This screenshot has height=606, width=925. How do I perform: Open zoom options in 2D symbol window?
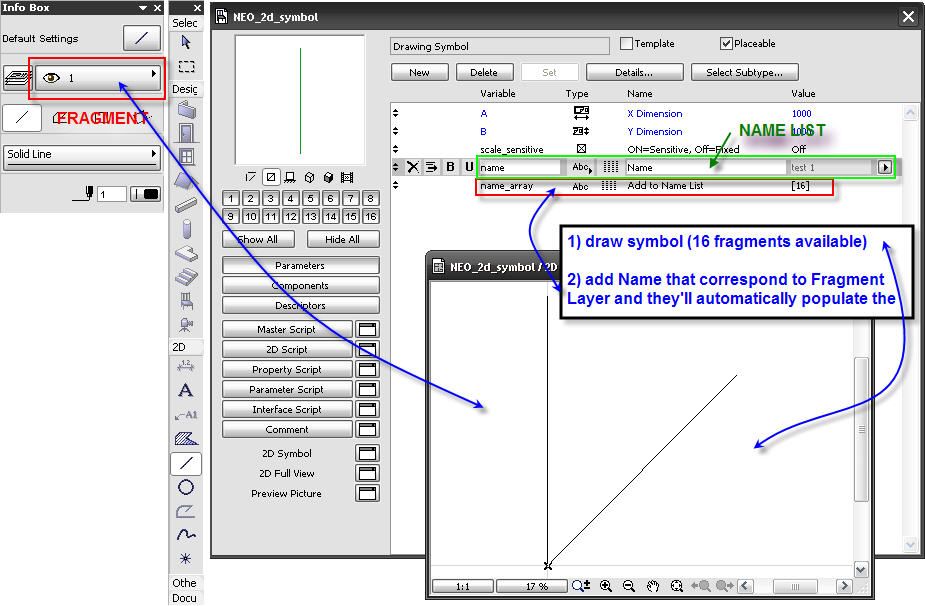tap(580, 585)
